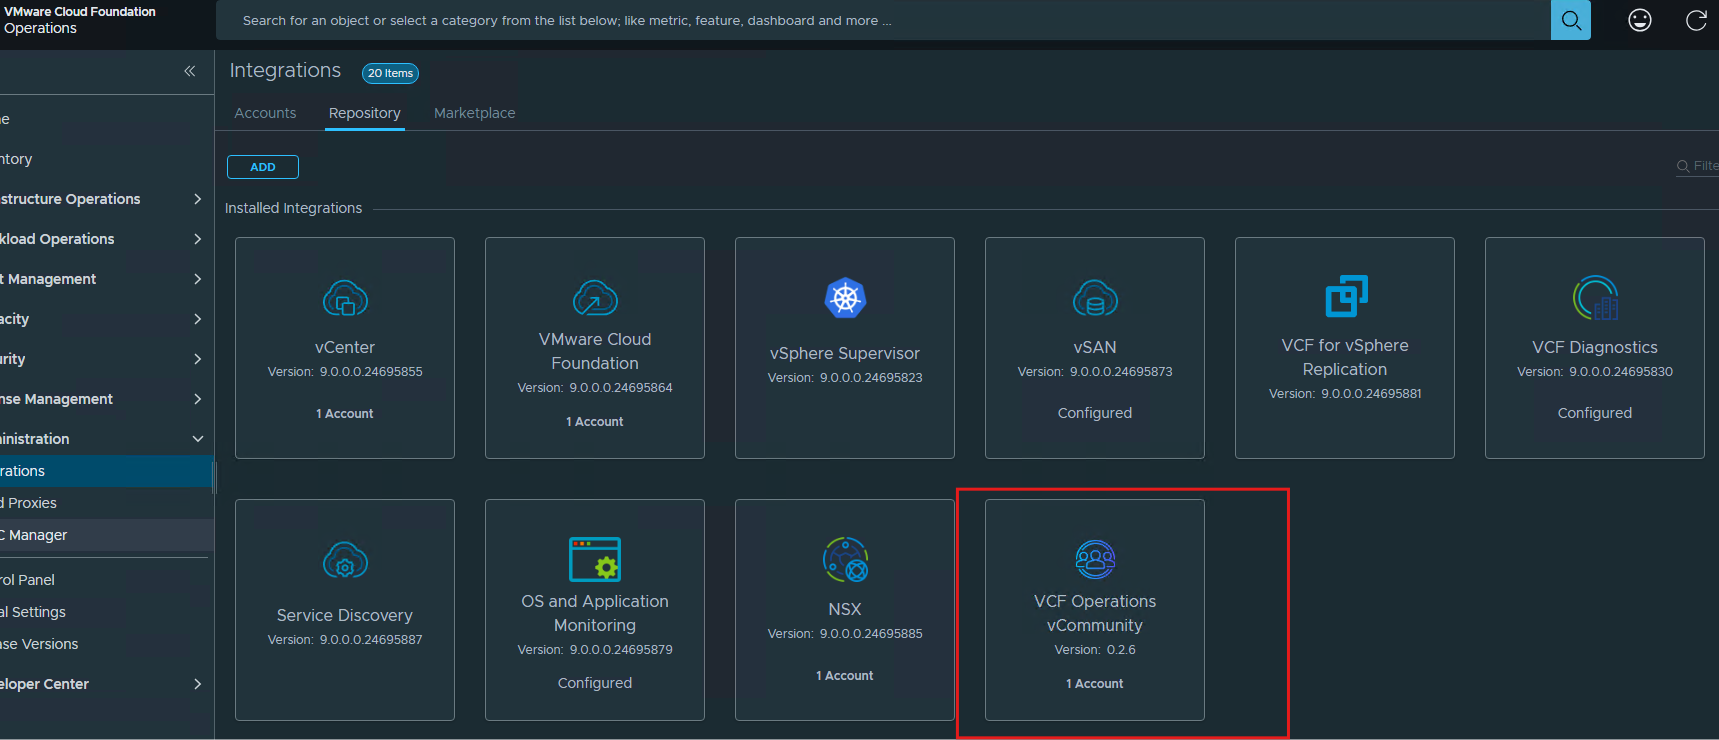The width and height of the screenshot is (1719, 740).
Task: Collapse the sidebar with the double chevron
Action: tap(190, 71)
